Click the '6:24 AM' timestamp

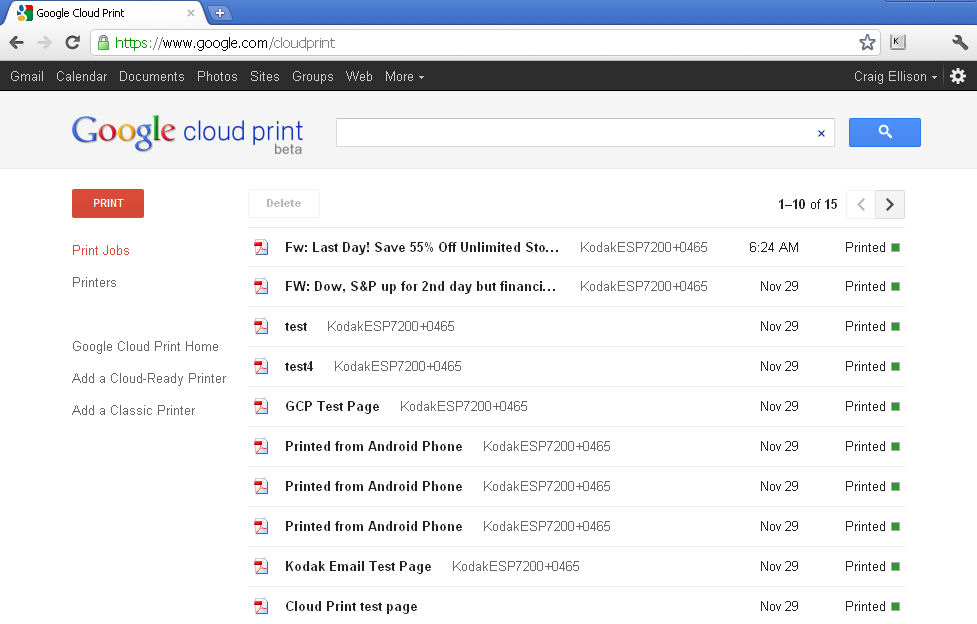(773, 247)
